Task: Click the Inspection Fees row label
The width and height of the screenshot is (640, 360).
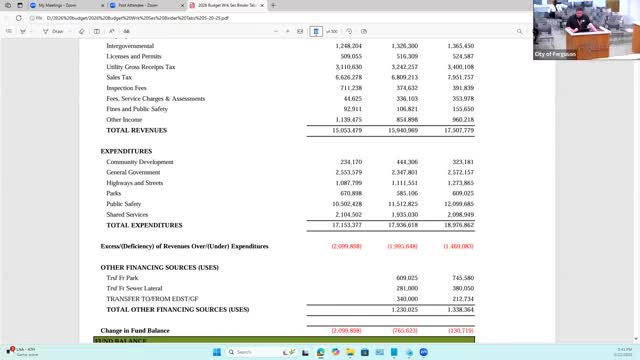Action: tap(126, 88)
